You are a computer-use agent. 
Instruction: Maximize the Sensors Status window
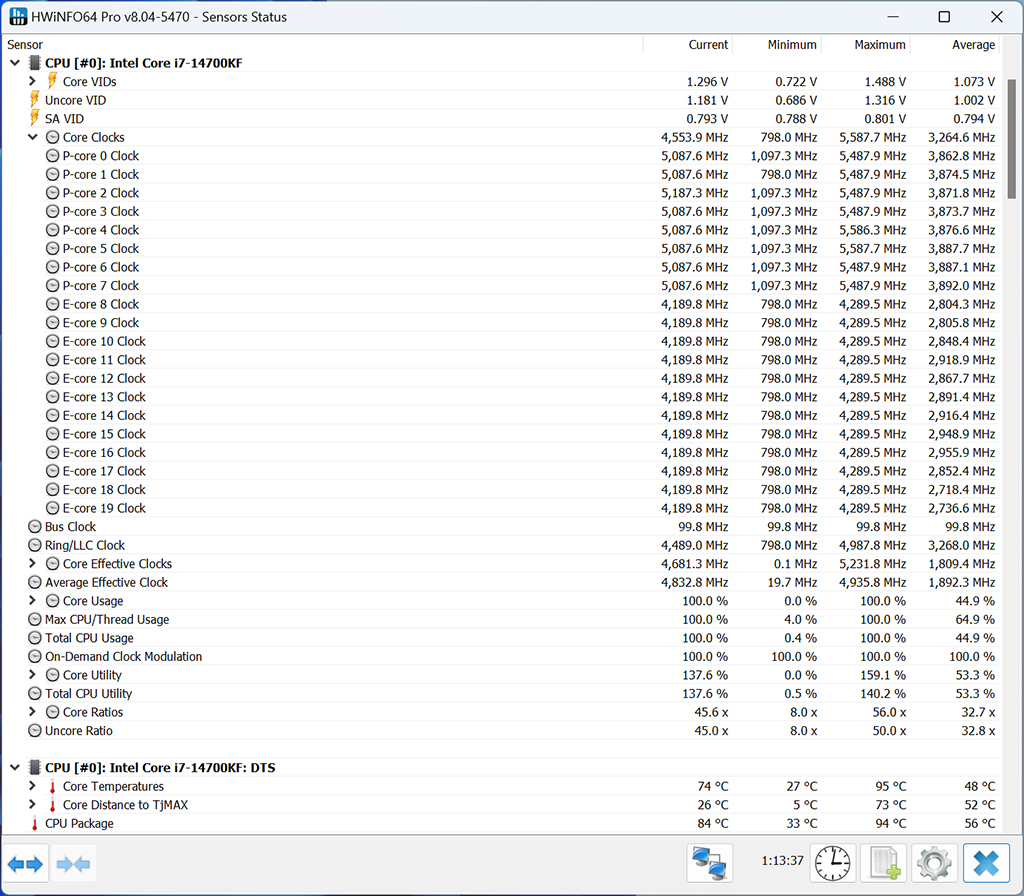[944, 16]
